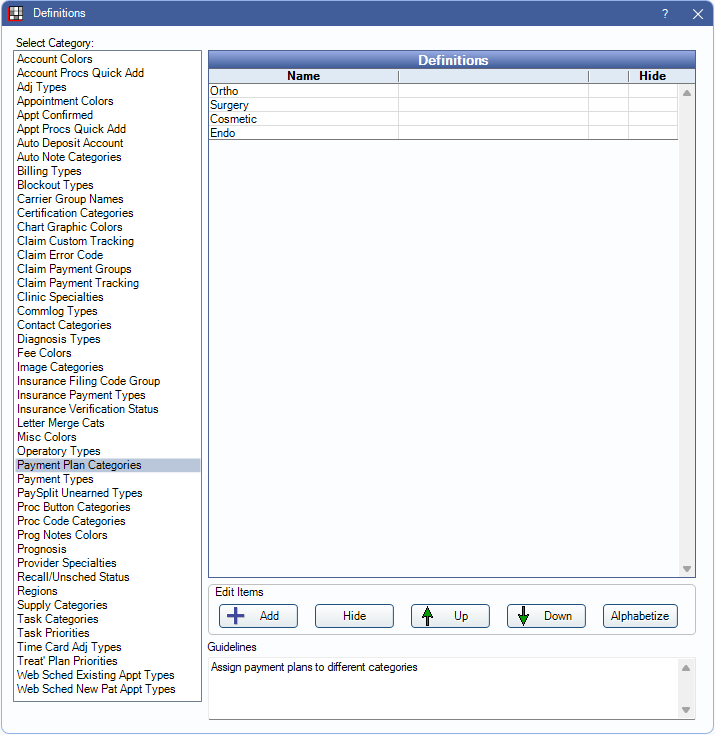
Task: Open Payment Types category
Action: pyautogui.click(x=55, y=479)
